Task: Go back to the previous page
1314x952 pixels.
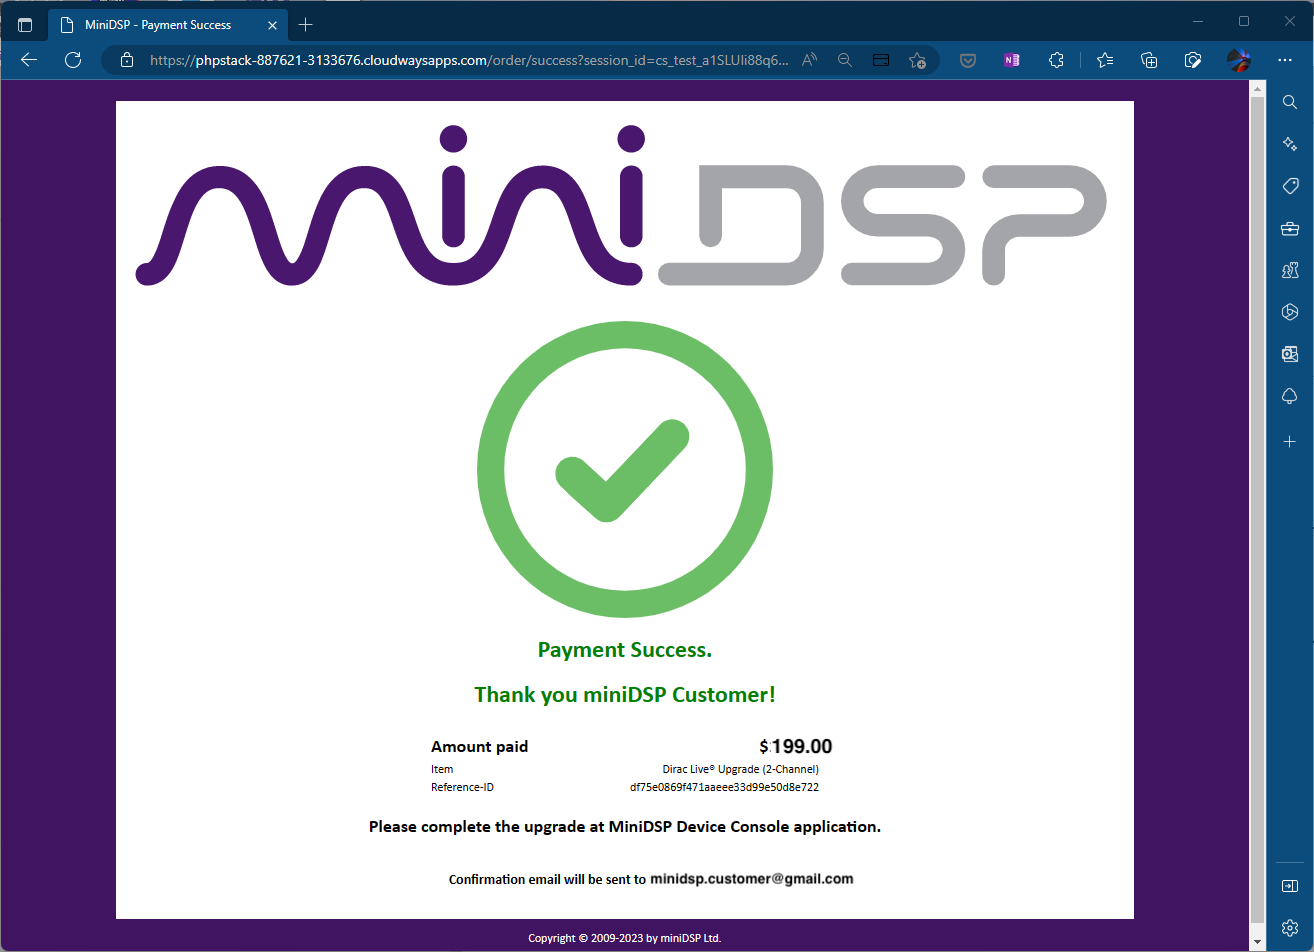Action: point(29,60)
